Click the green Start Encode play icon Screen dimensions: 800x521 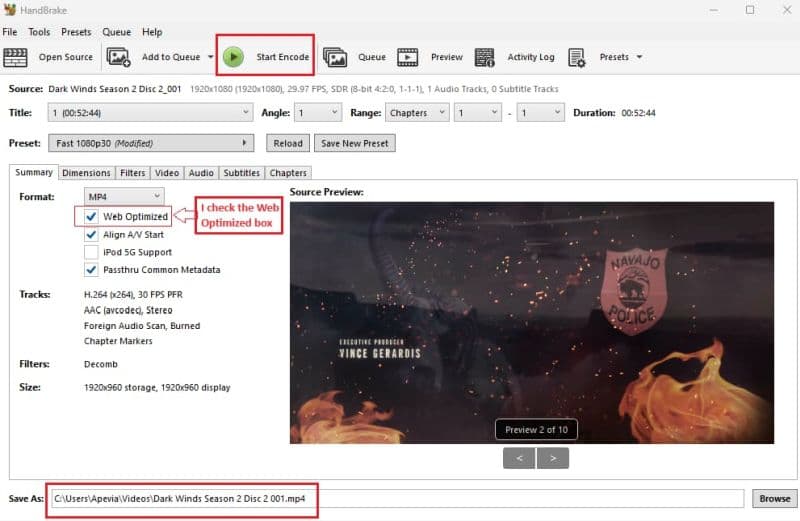coord(234,57)
